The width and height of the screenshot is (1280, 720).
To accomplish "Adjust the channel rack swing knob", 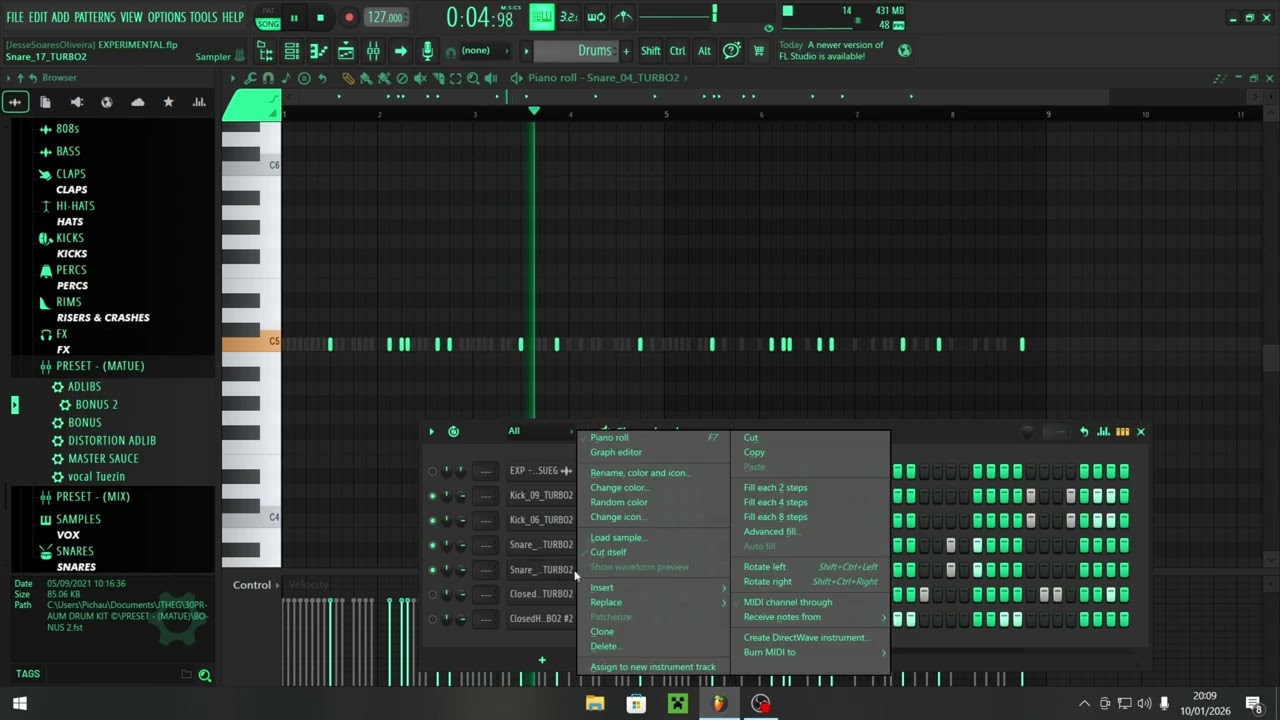I will [1027, 432].
